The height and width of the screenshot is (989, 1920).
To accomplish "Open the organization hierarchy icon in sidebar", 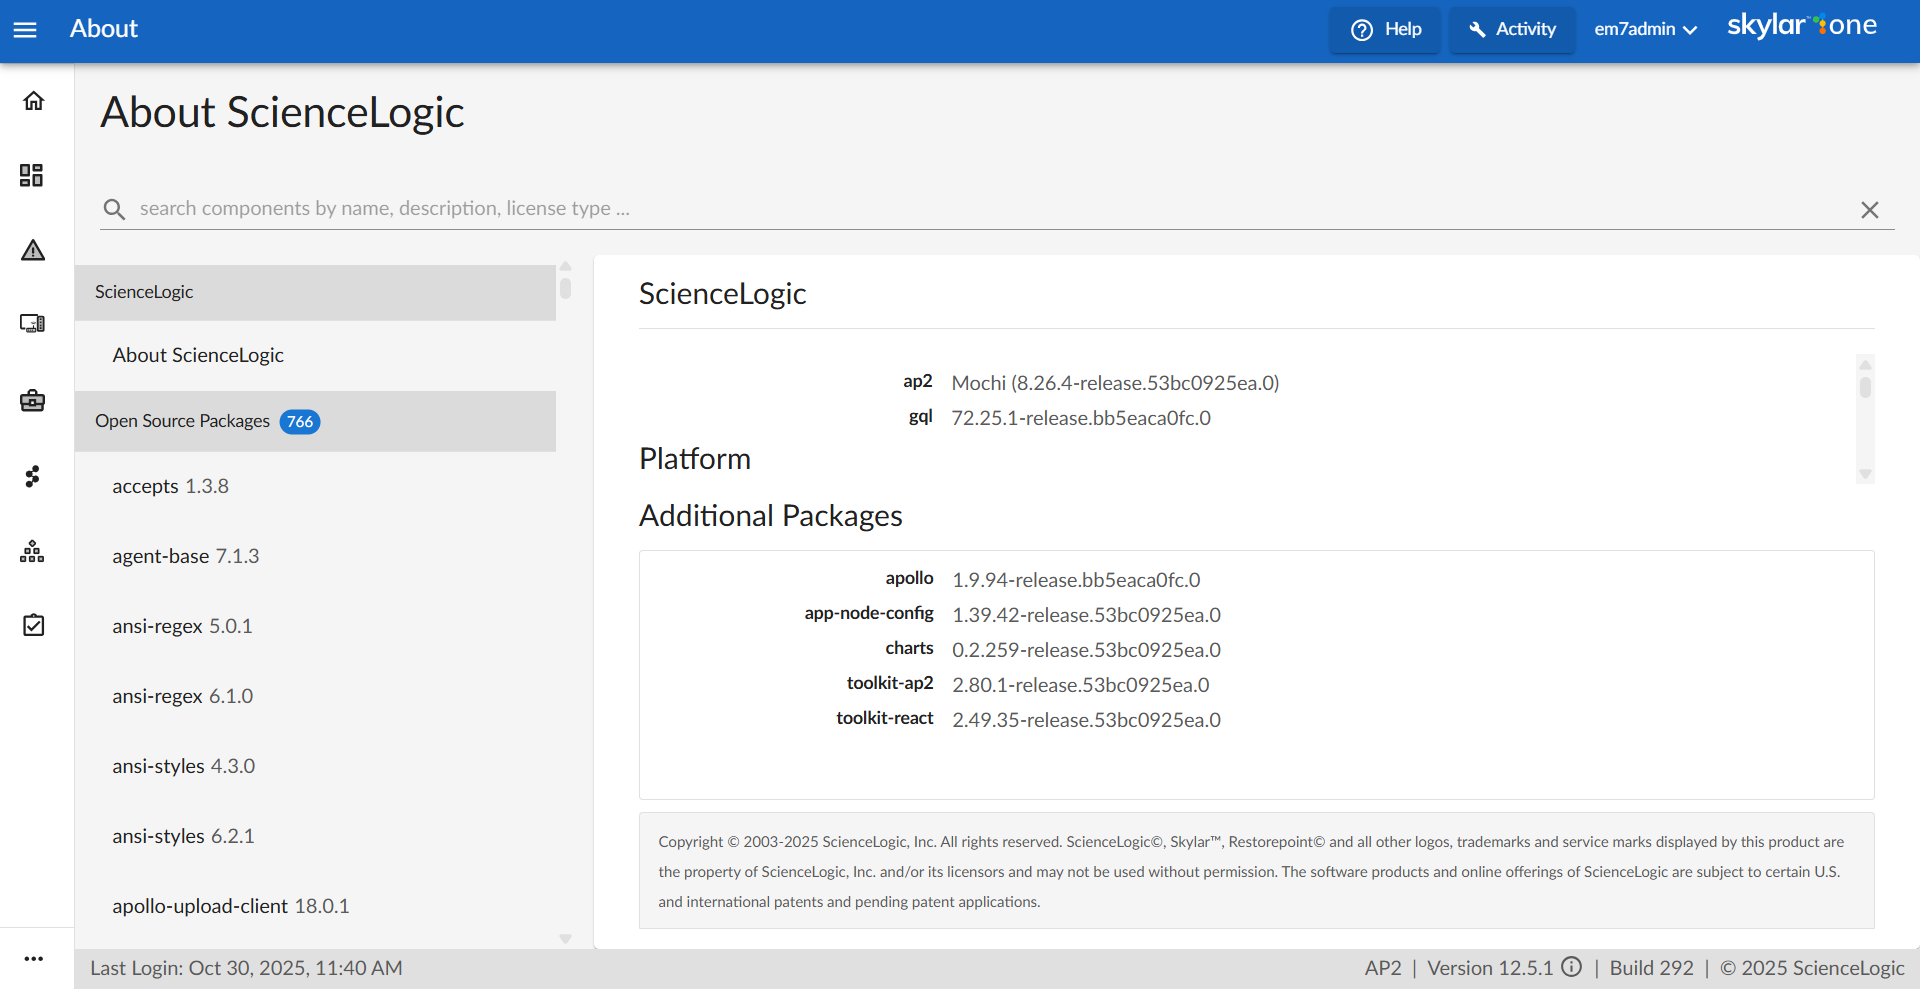I will pyautogui.click(x=33, y=551).
